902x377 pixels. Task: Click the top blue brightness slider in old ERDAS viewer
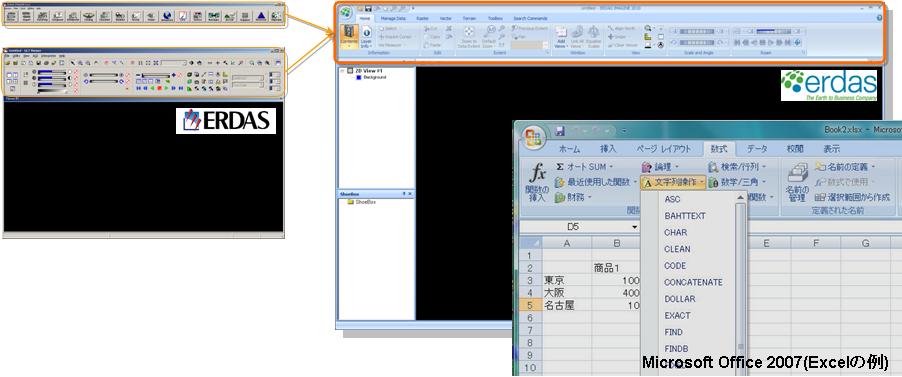click(52, 73)
